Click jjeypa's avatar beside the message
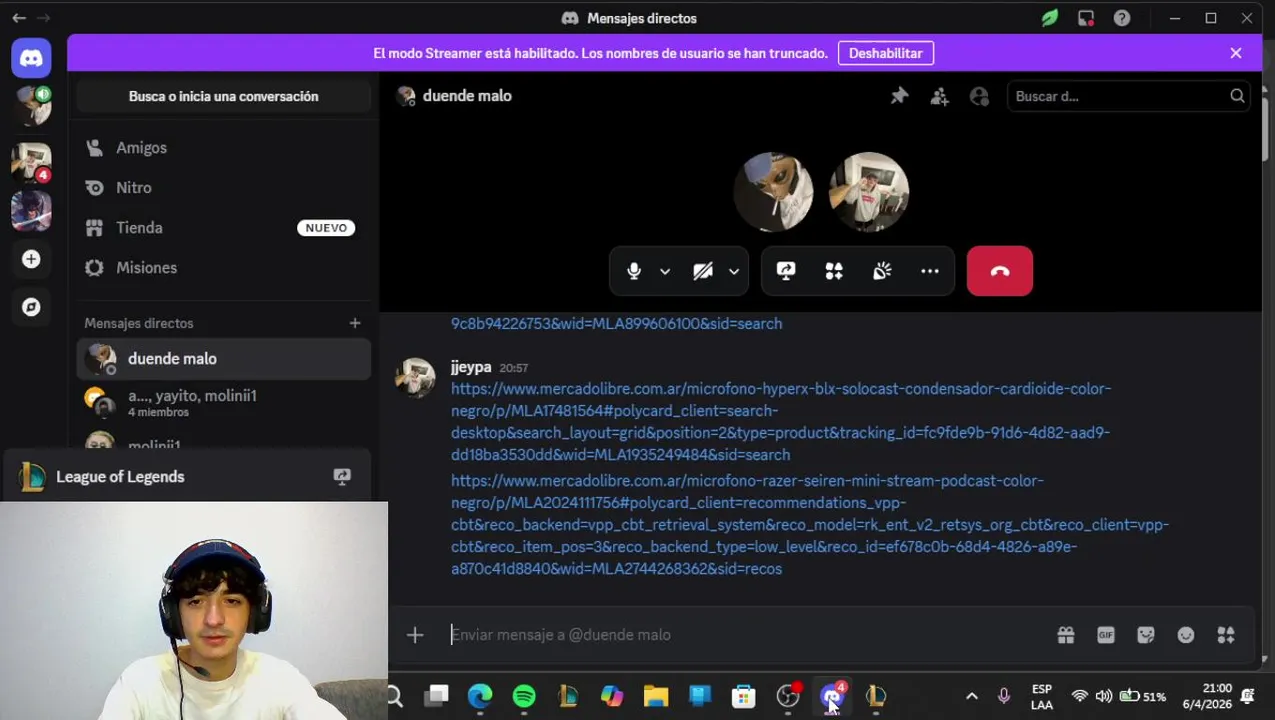Viewport: 1275px width, 720px height. pos(415,378)
